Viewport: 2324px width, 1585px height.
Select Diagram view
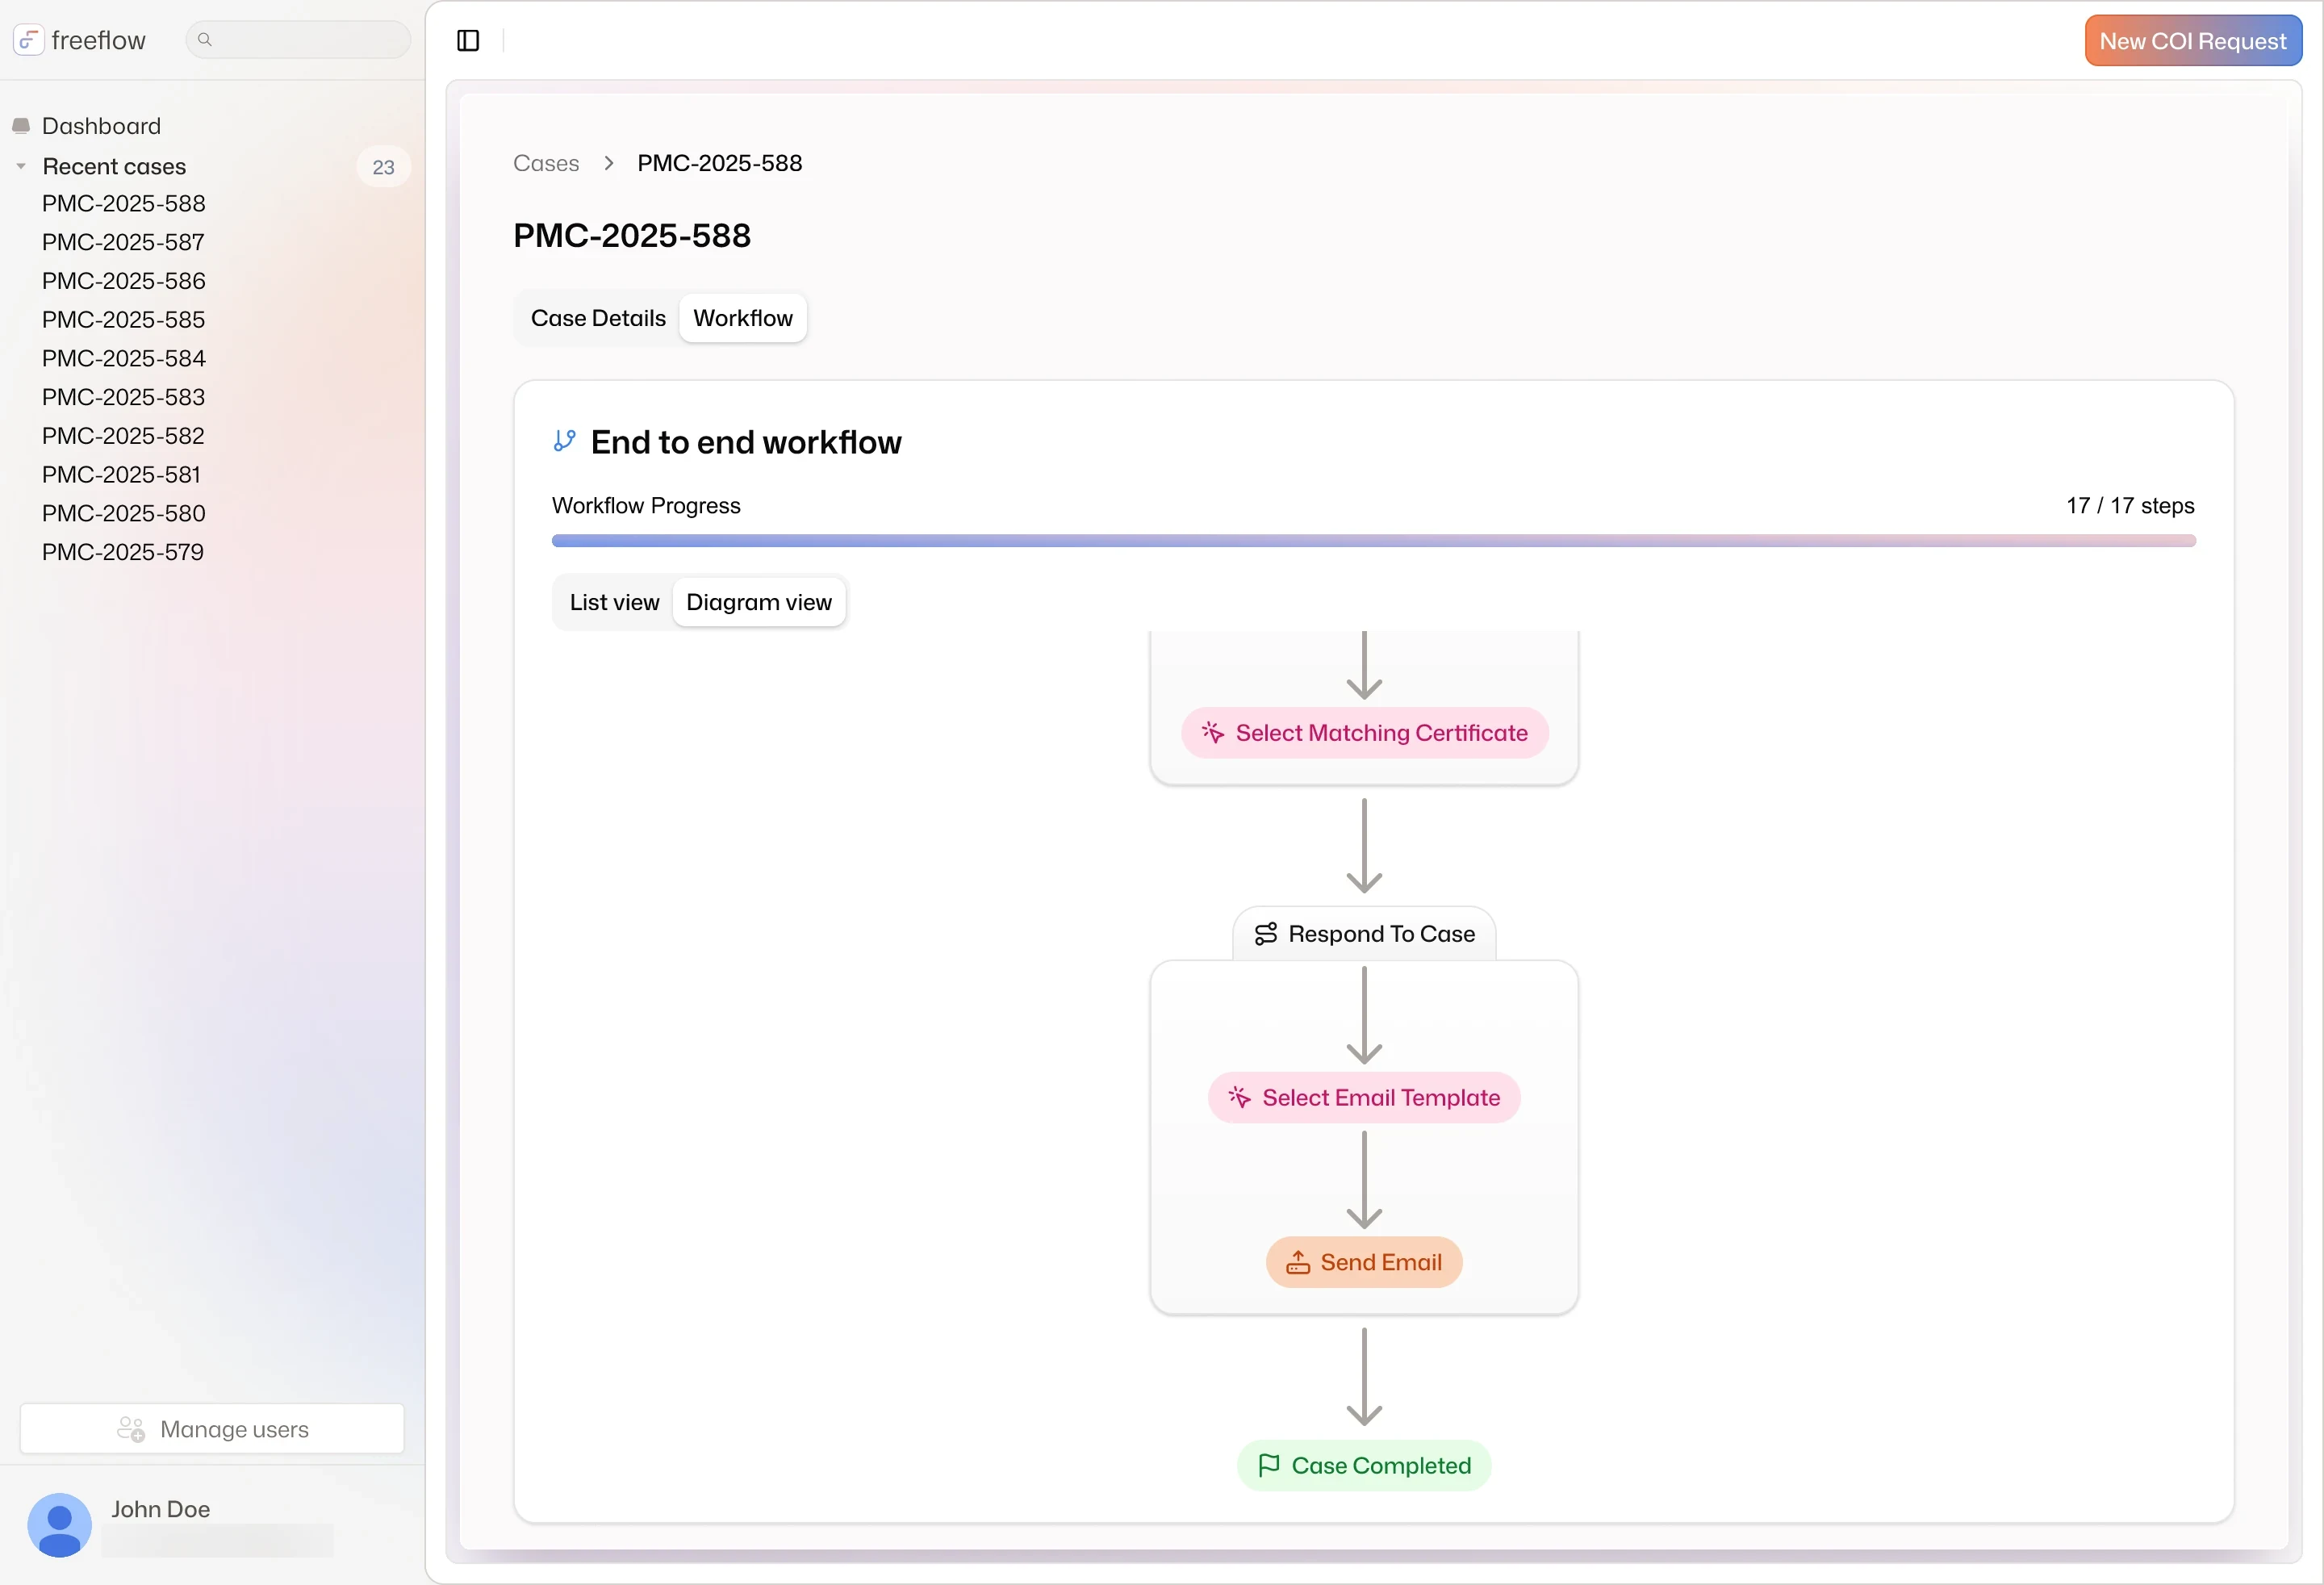(x=759, y=602)
